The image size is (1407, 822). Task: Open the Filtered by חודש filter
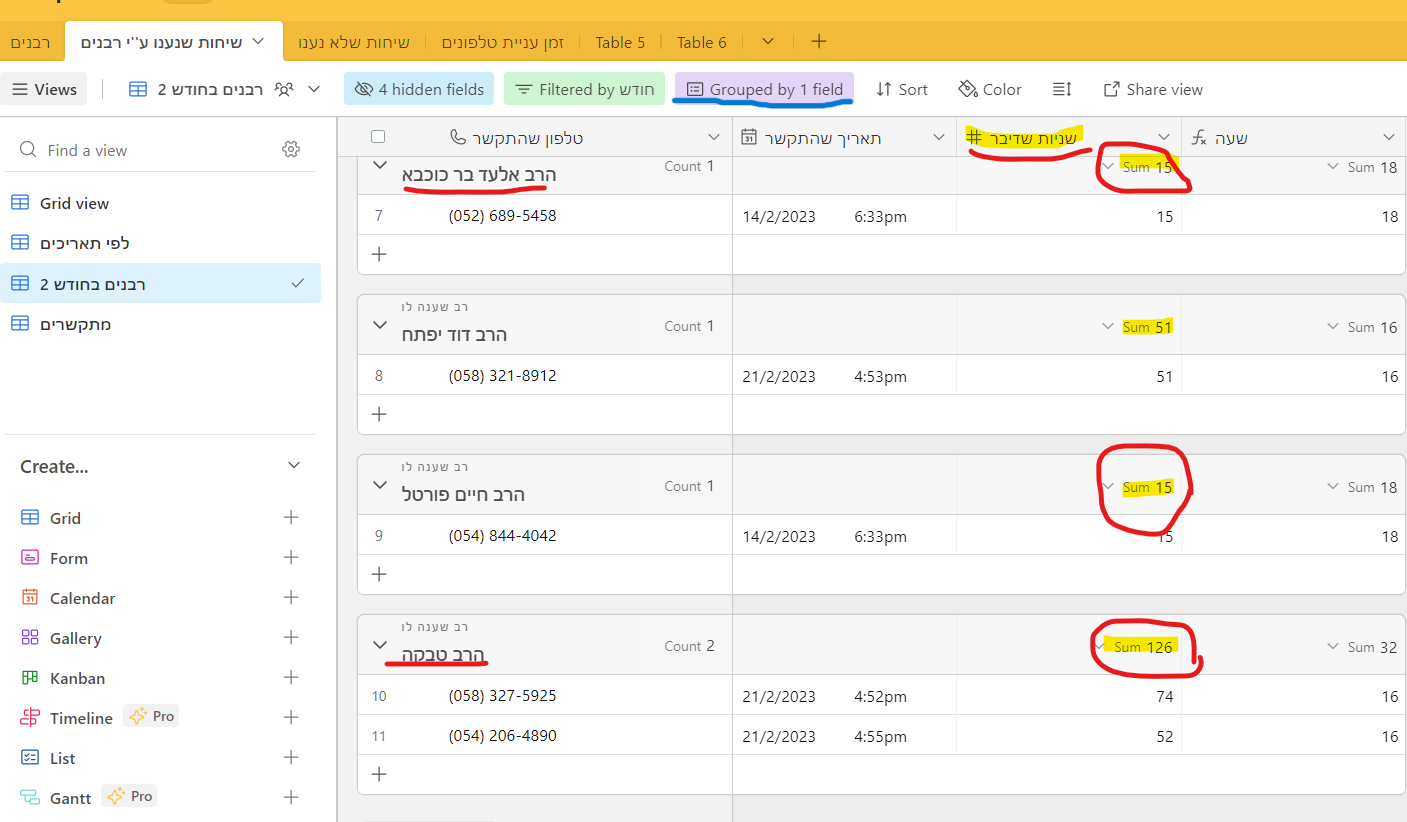[x=584, y=89]
